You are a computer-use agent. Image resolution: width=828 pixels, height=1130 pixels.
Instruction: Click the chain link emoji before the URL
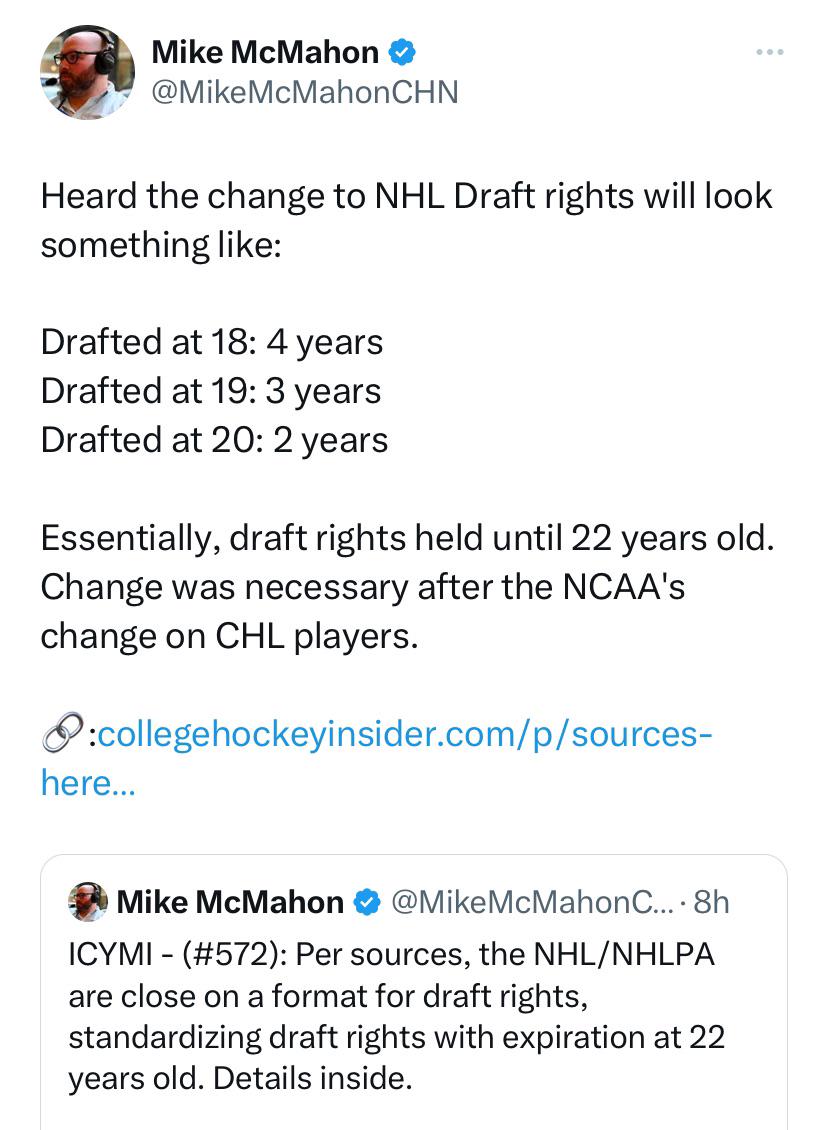click(x=63, y=734)
